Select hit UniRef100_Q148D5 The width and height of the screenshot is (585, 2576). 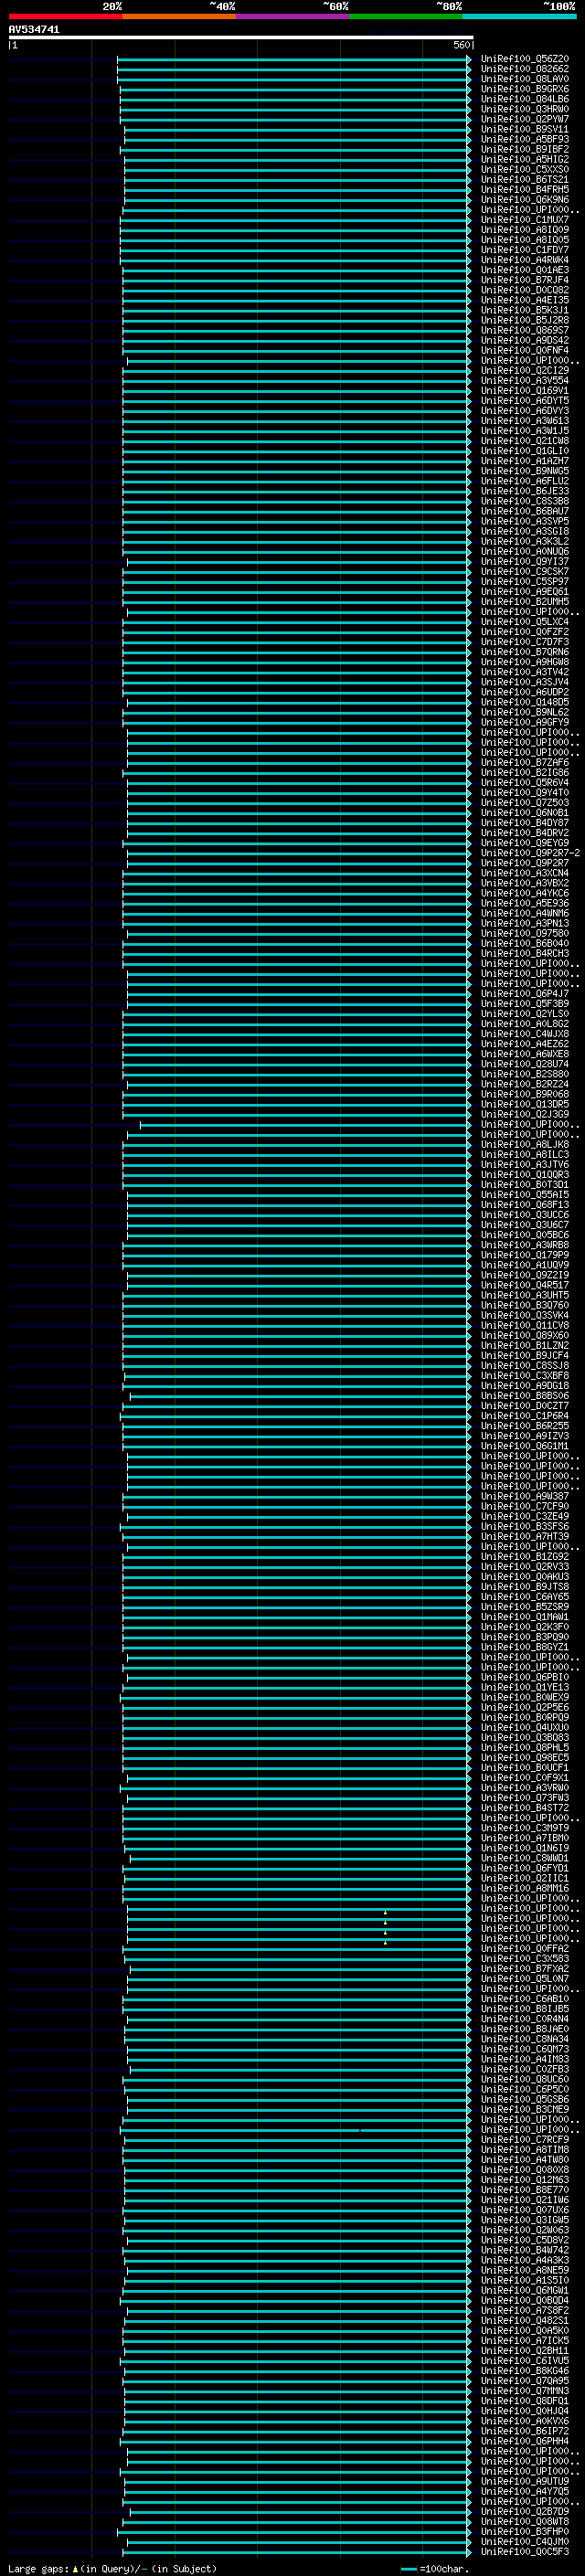pyautogui.click(x=525, y=702)
